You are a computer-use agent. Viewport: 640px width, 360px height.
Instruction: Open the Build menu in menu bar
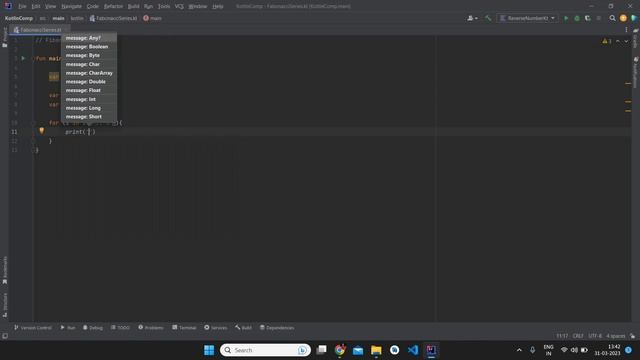tap(133, 6)
